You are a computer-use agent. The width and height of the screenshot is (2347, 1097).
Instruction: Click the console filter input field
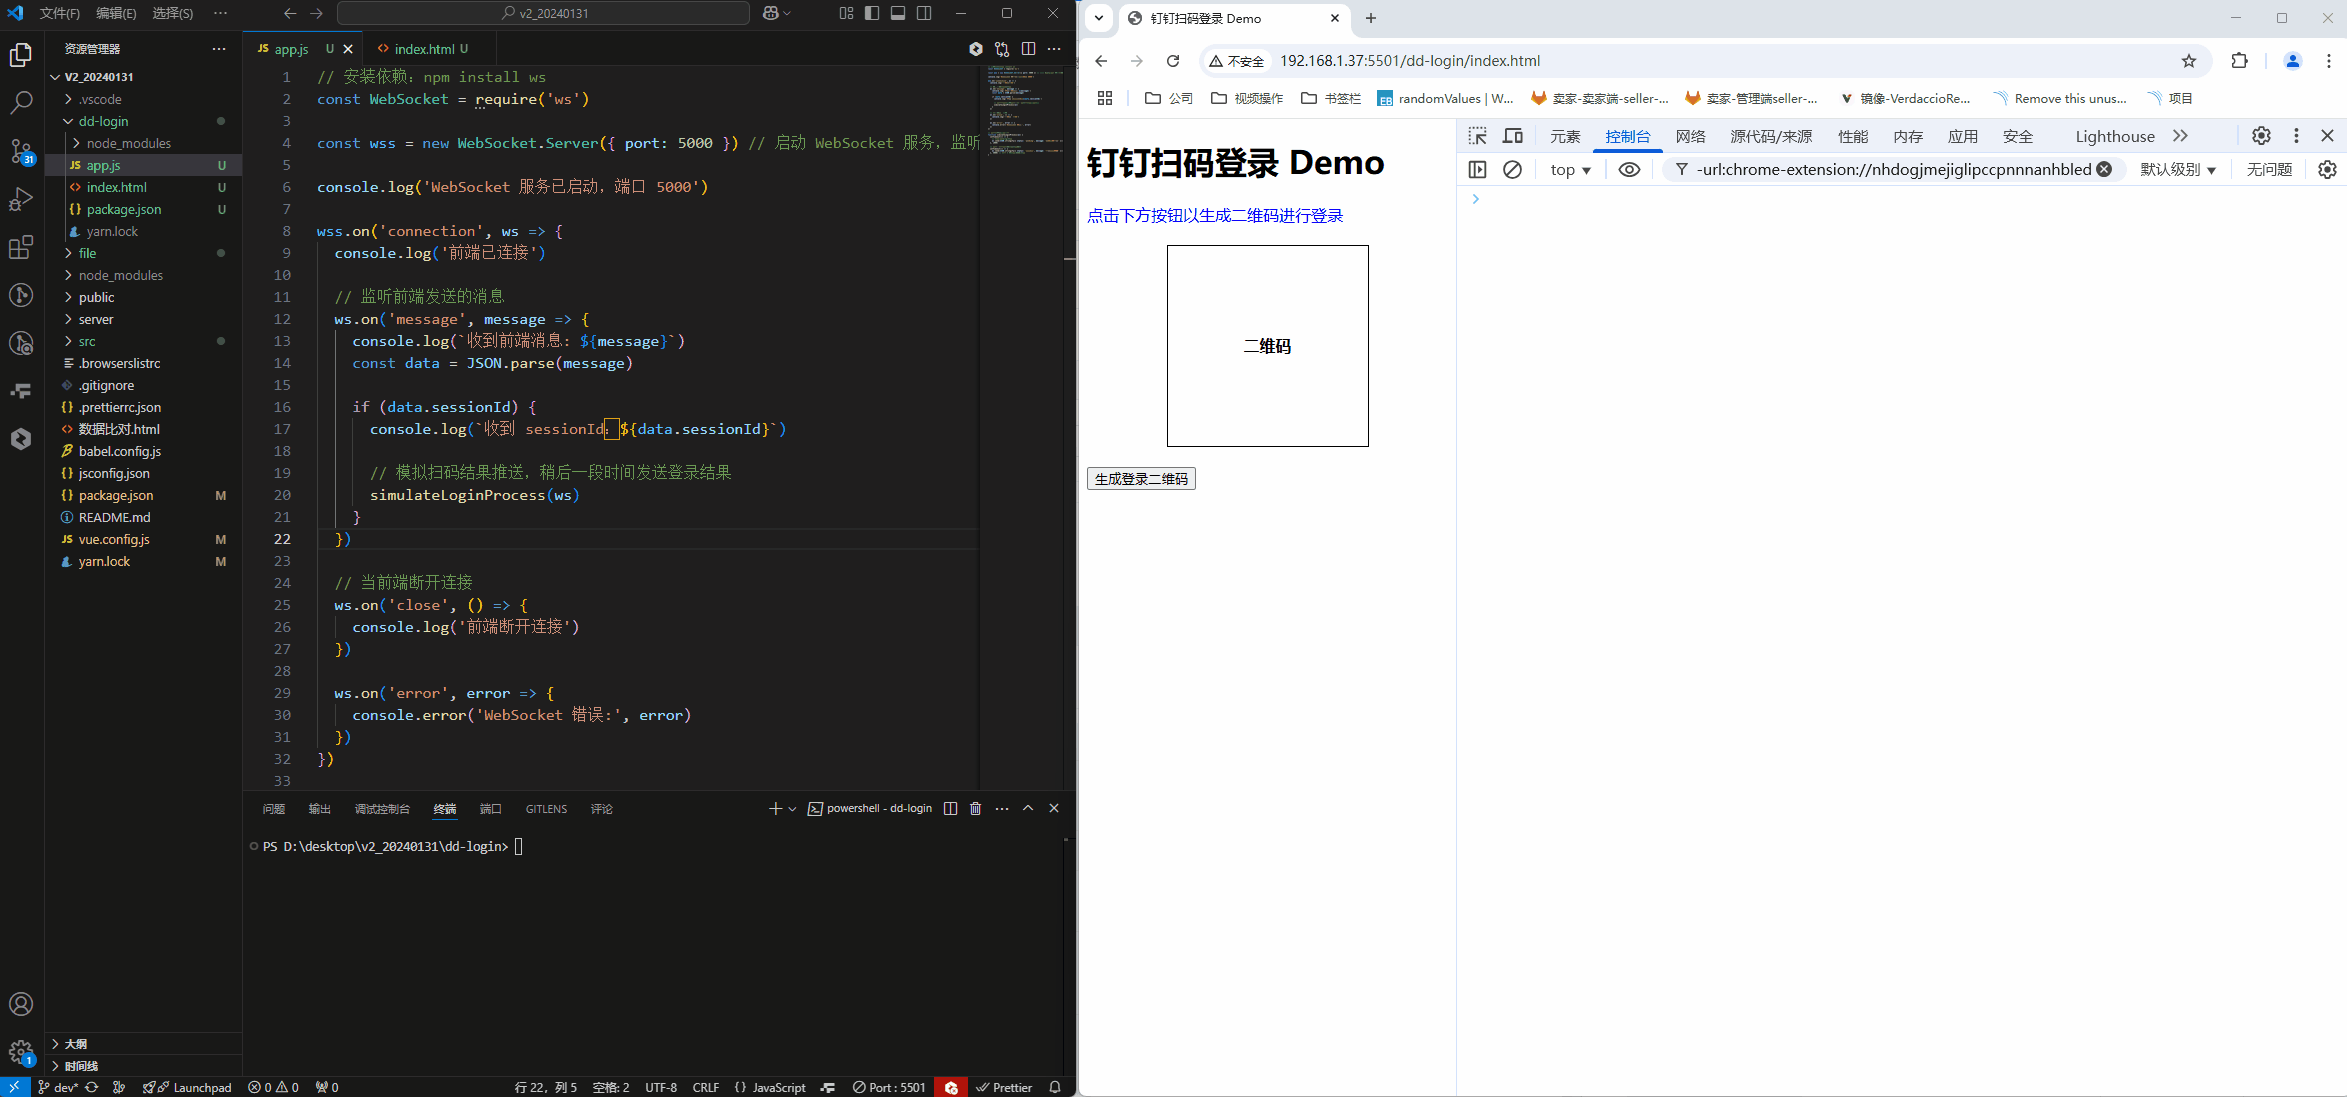[1890, 170]
